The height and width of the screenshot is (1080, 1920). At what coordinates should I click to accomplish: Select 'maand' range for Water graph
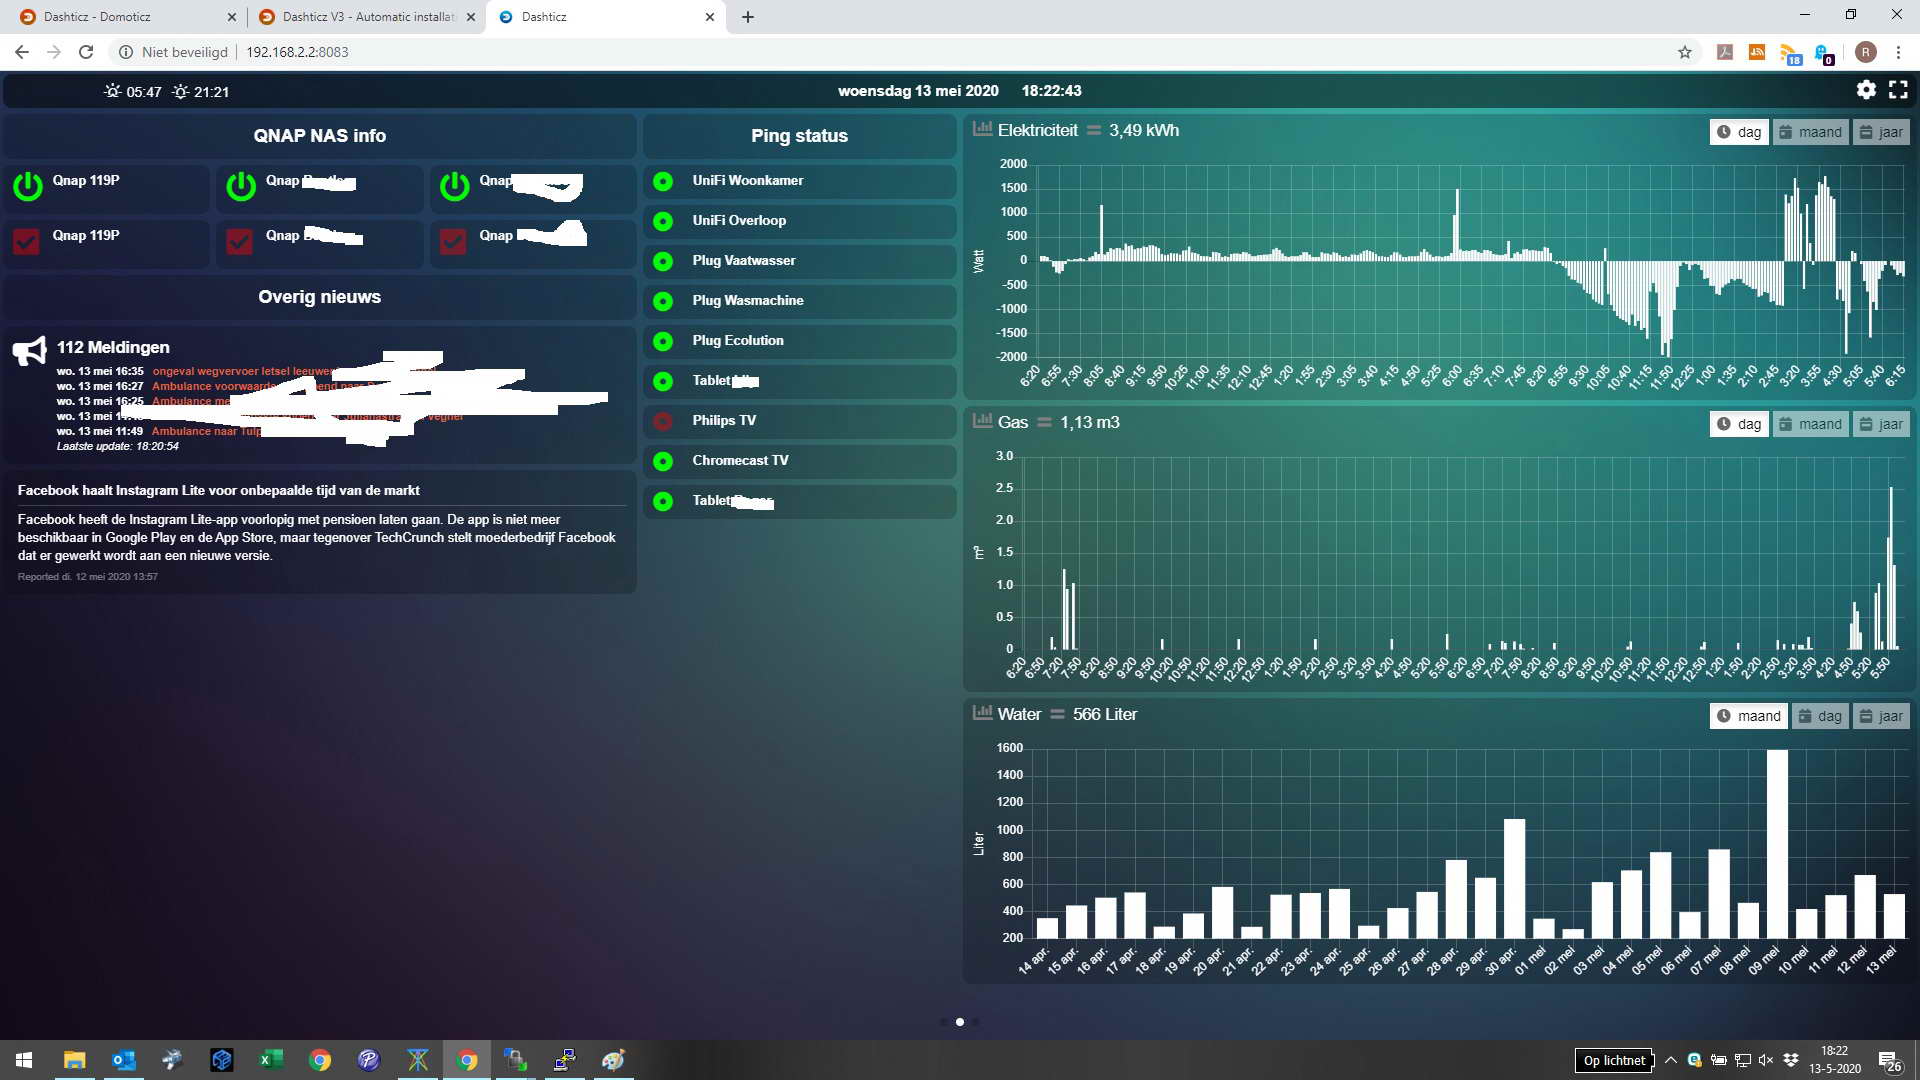[x=1749, y=716]
